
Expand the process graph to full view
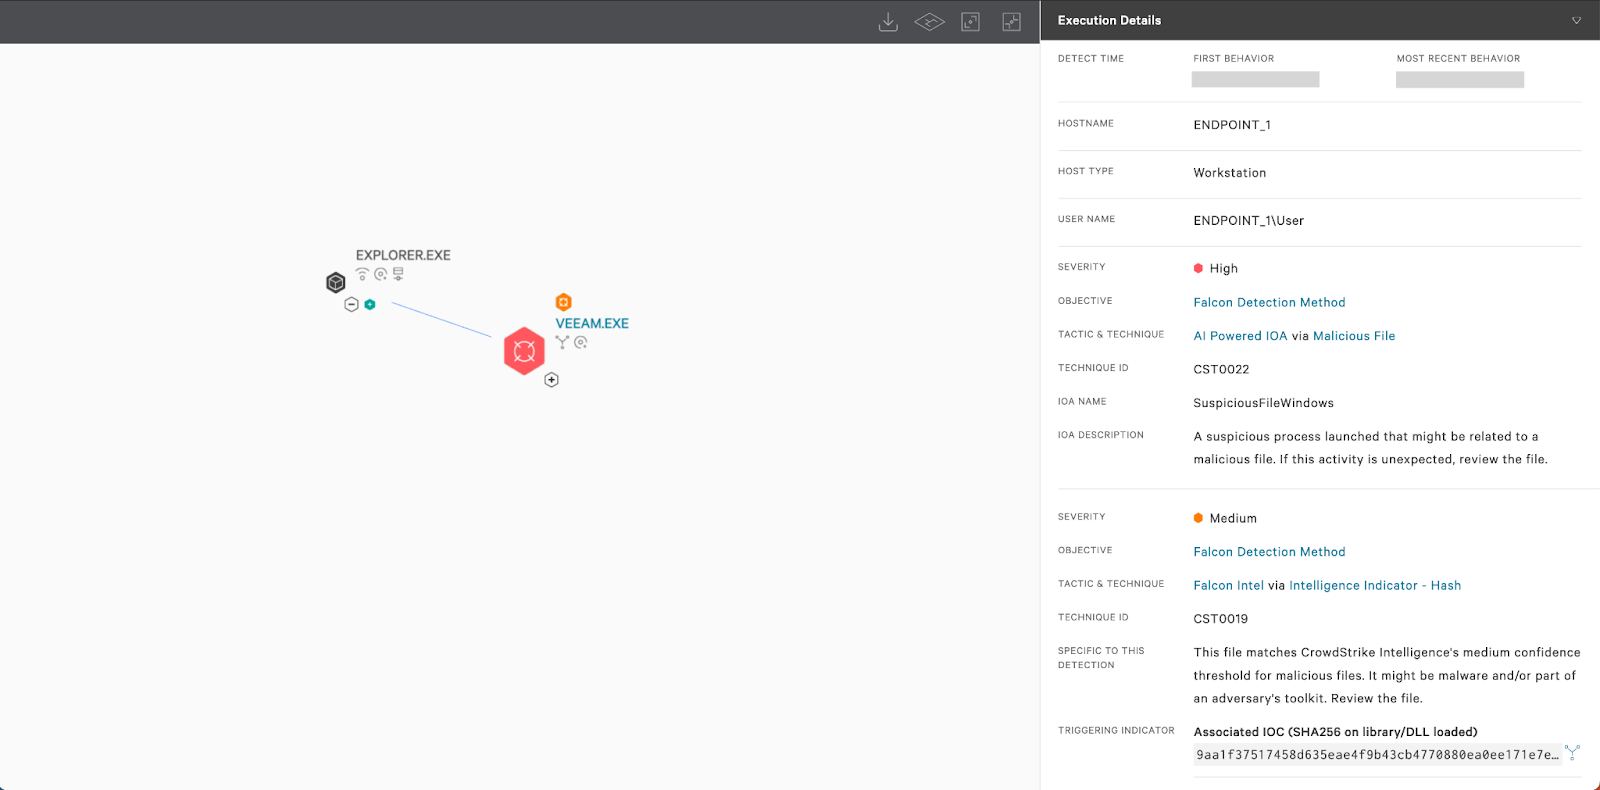[x=970, y=22]
